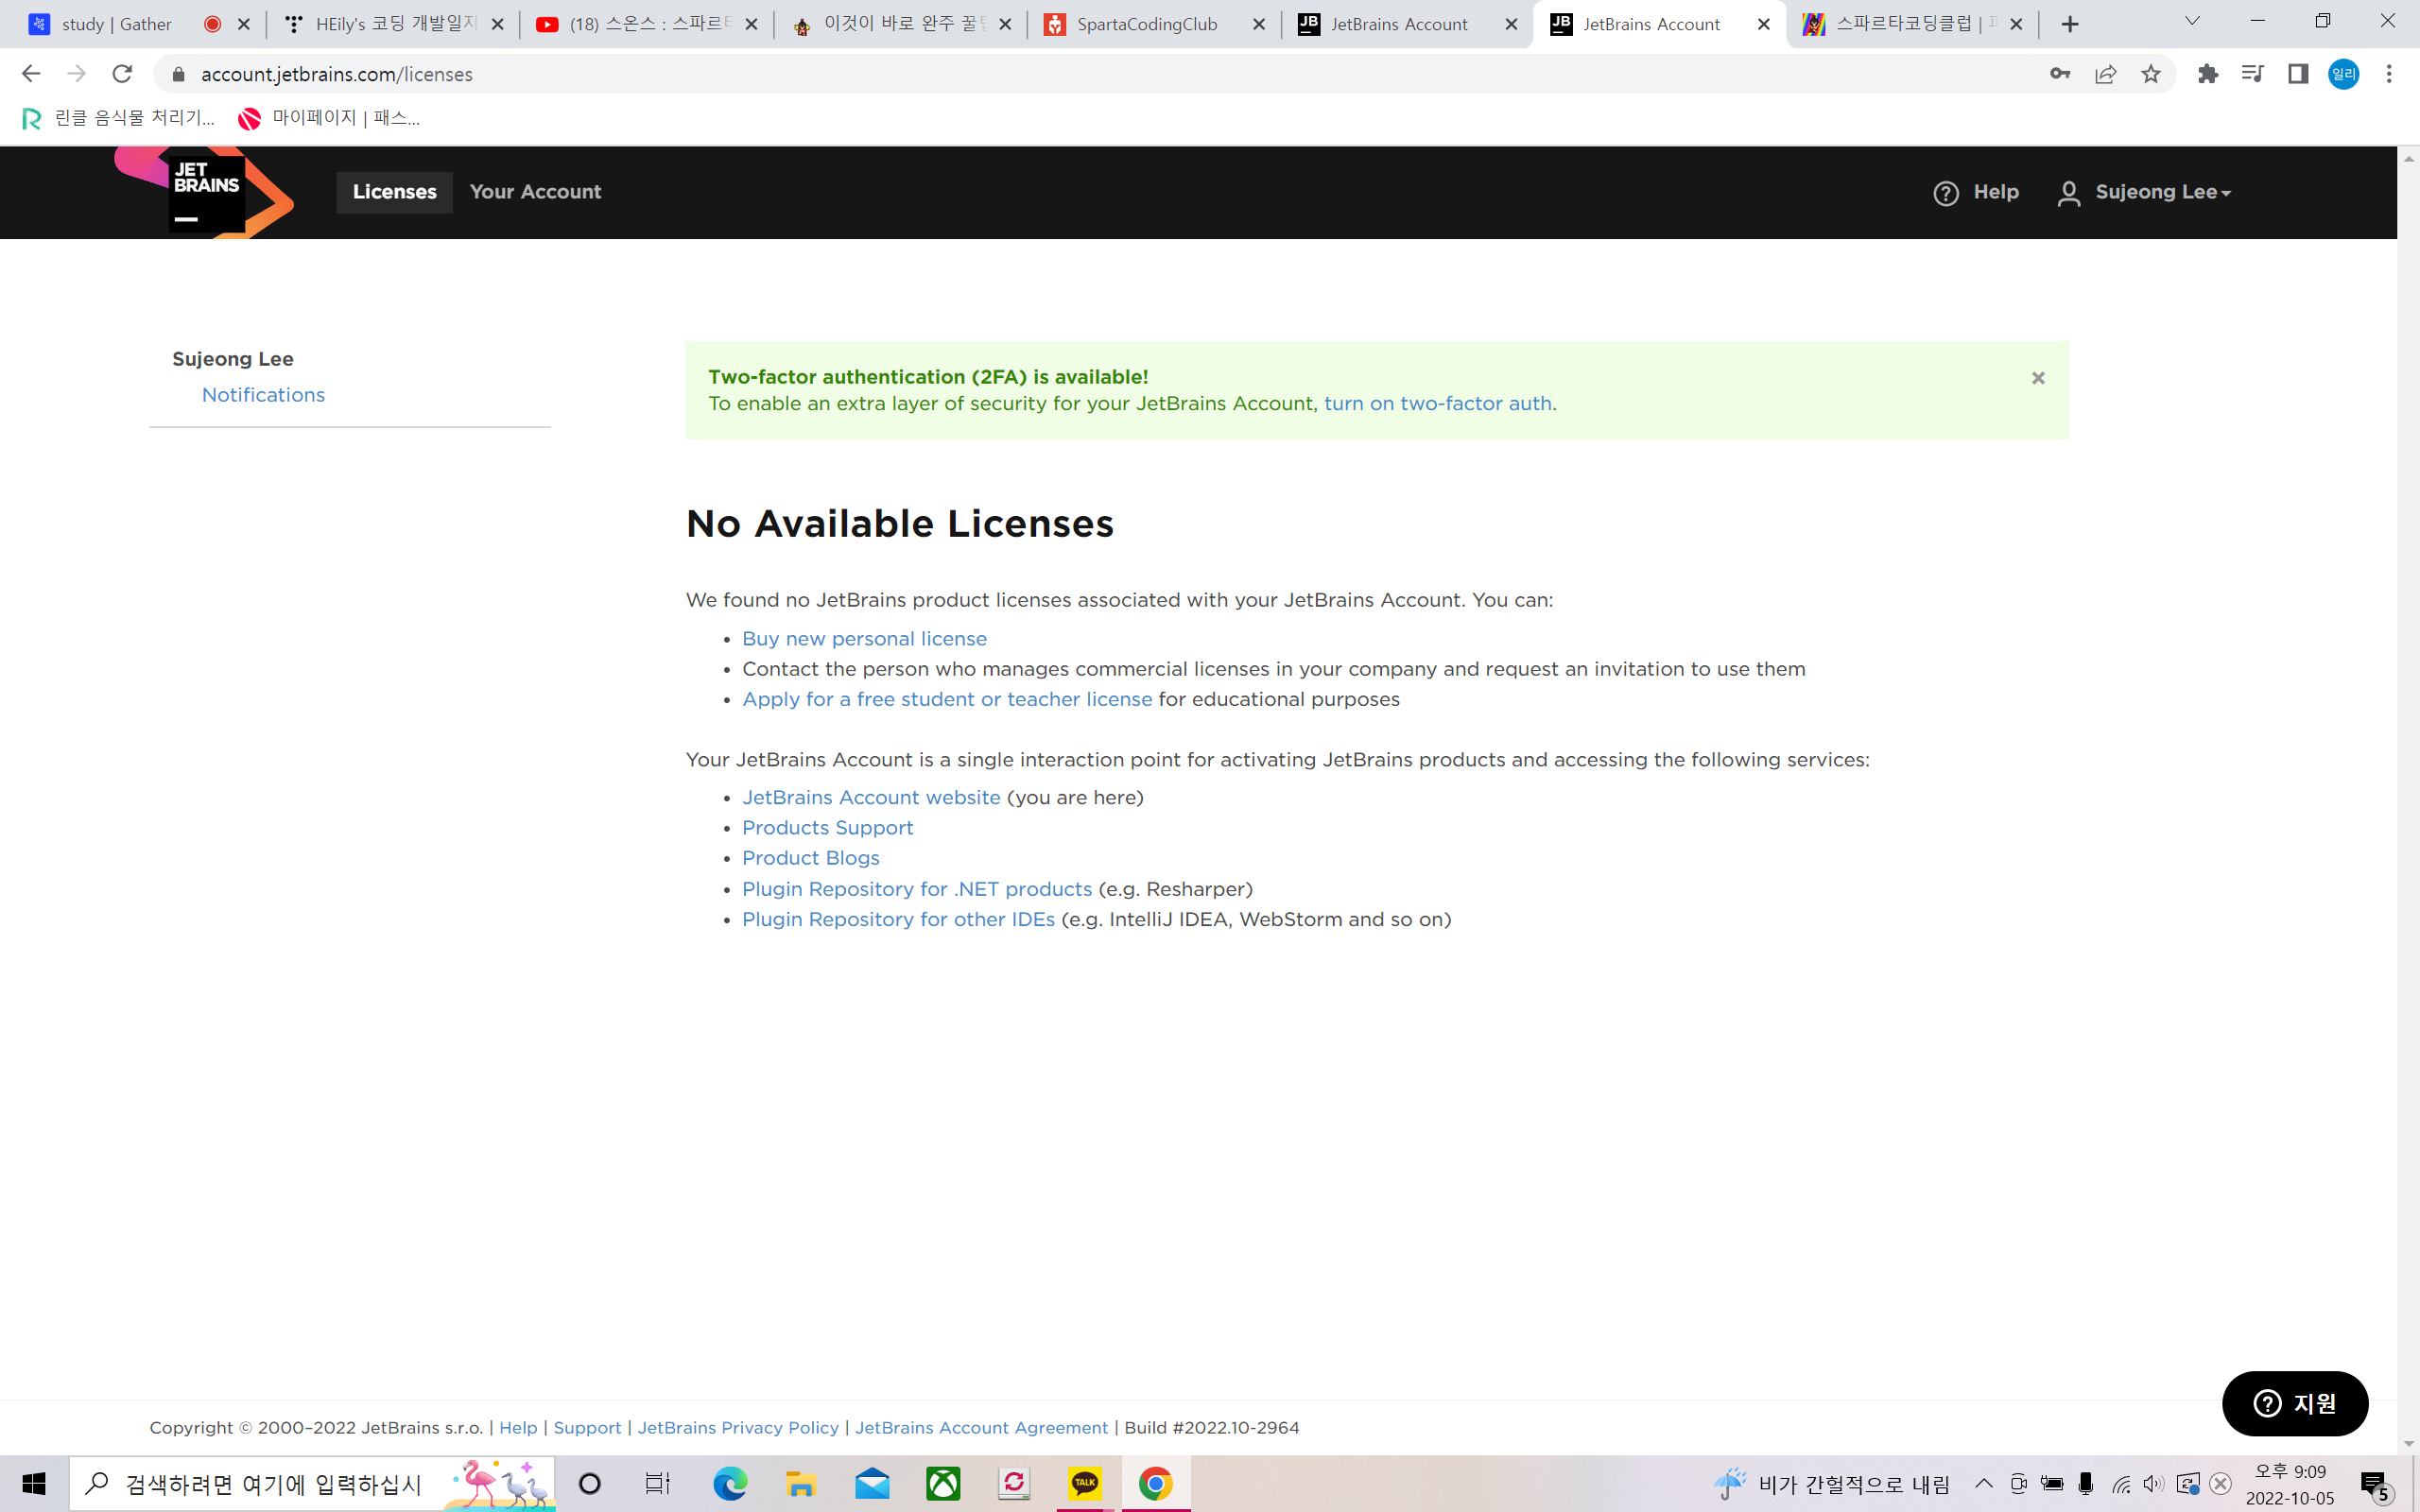
Task: Close the study | Gather tab
Action: point(243,24)
